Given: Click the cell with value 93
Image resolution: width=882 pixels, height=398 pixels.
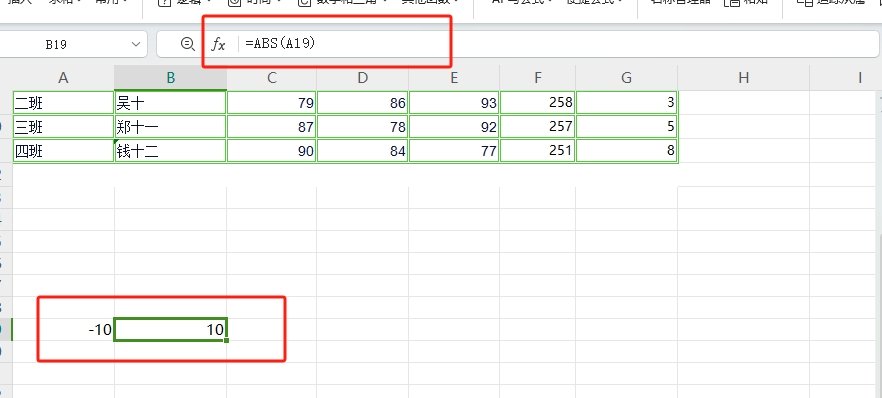Looking at the screenshot, I should click(x=454, y=103).
